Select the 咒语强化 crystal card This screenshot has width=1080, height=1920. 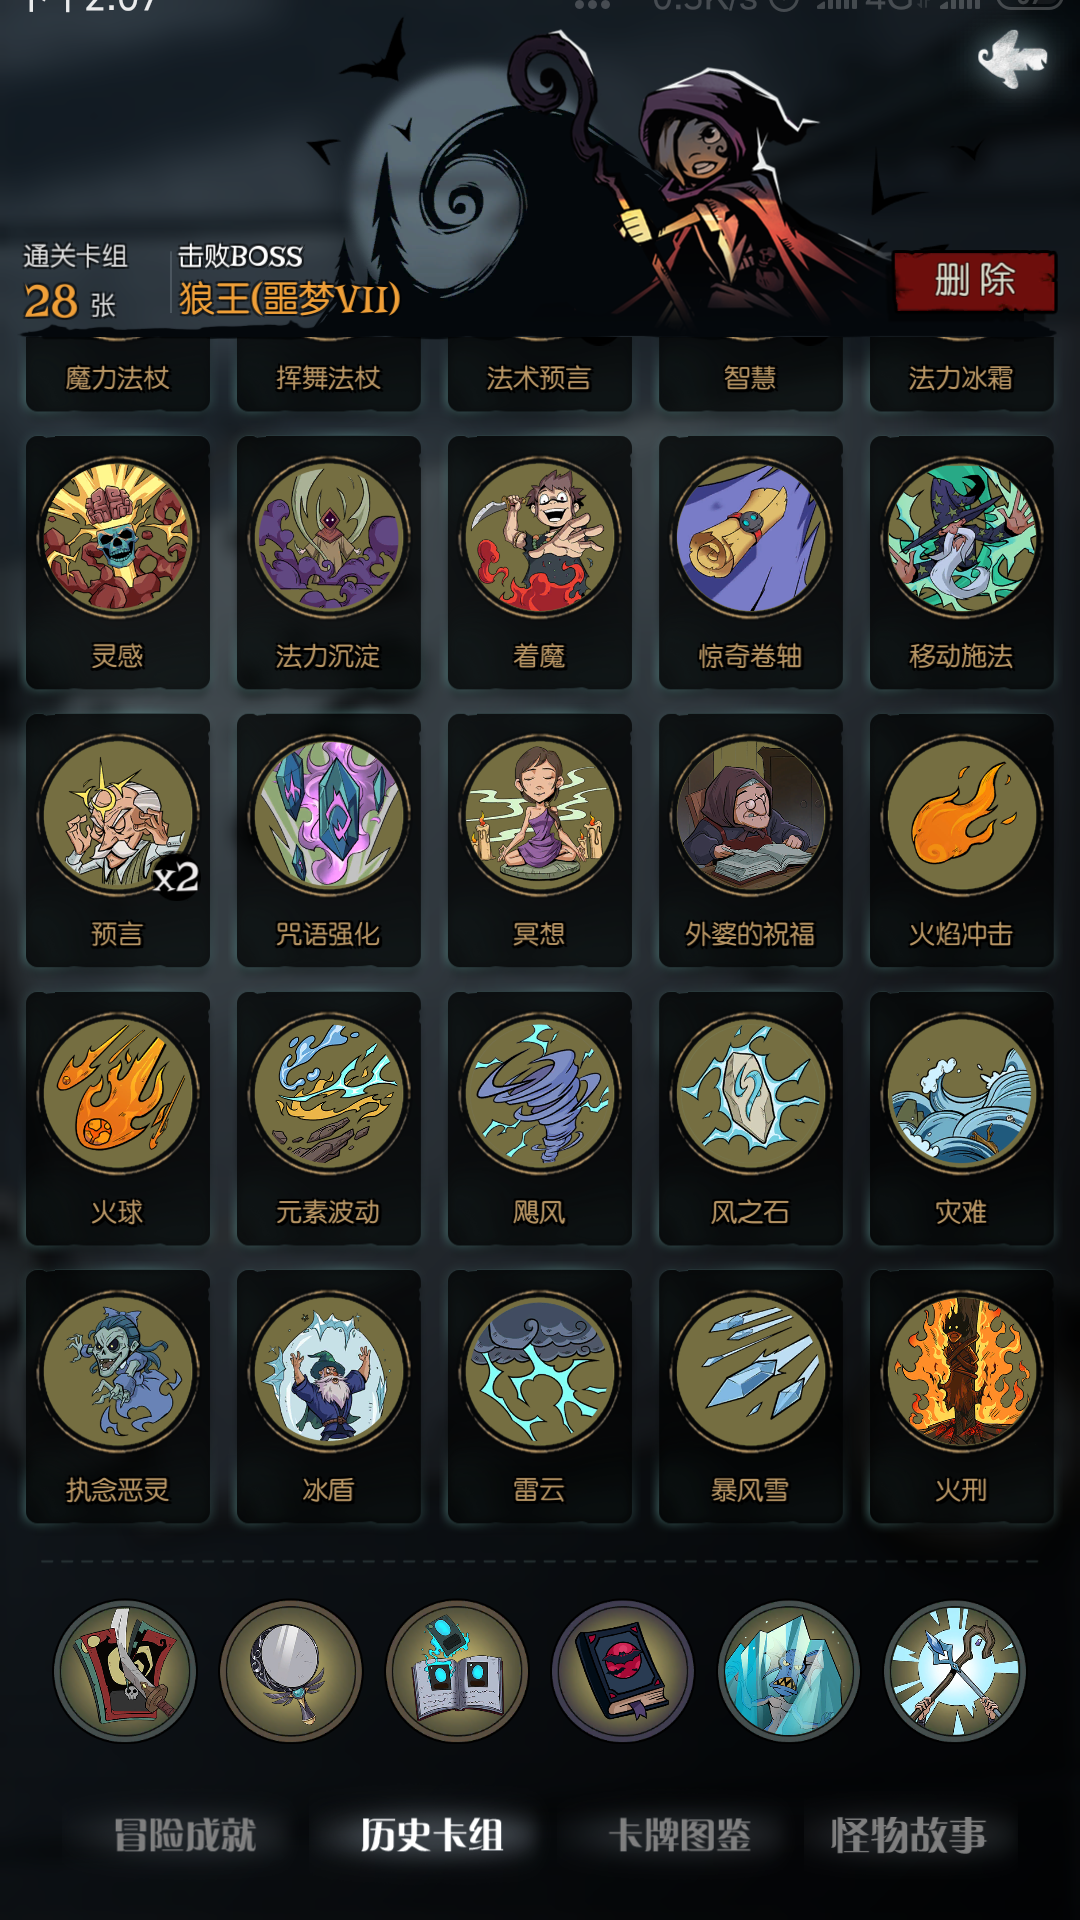pyautogui.click(x=328, y=840)
